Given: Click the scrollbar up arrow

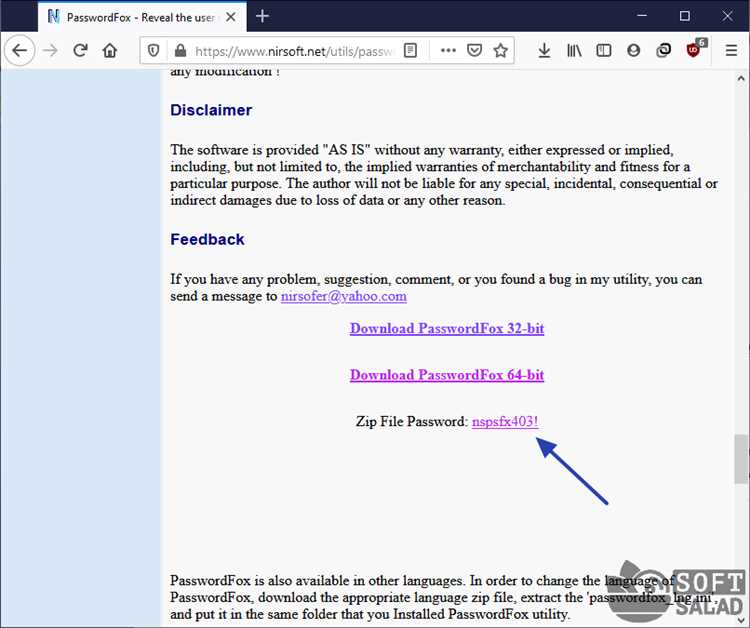Looking at the screenshot, I should (740, 78).
